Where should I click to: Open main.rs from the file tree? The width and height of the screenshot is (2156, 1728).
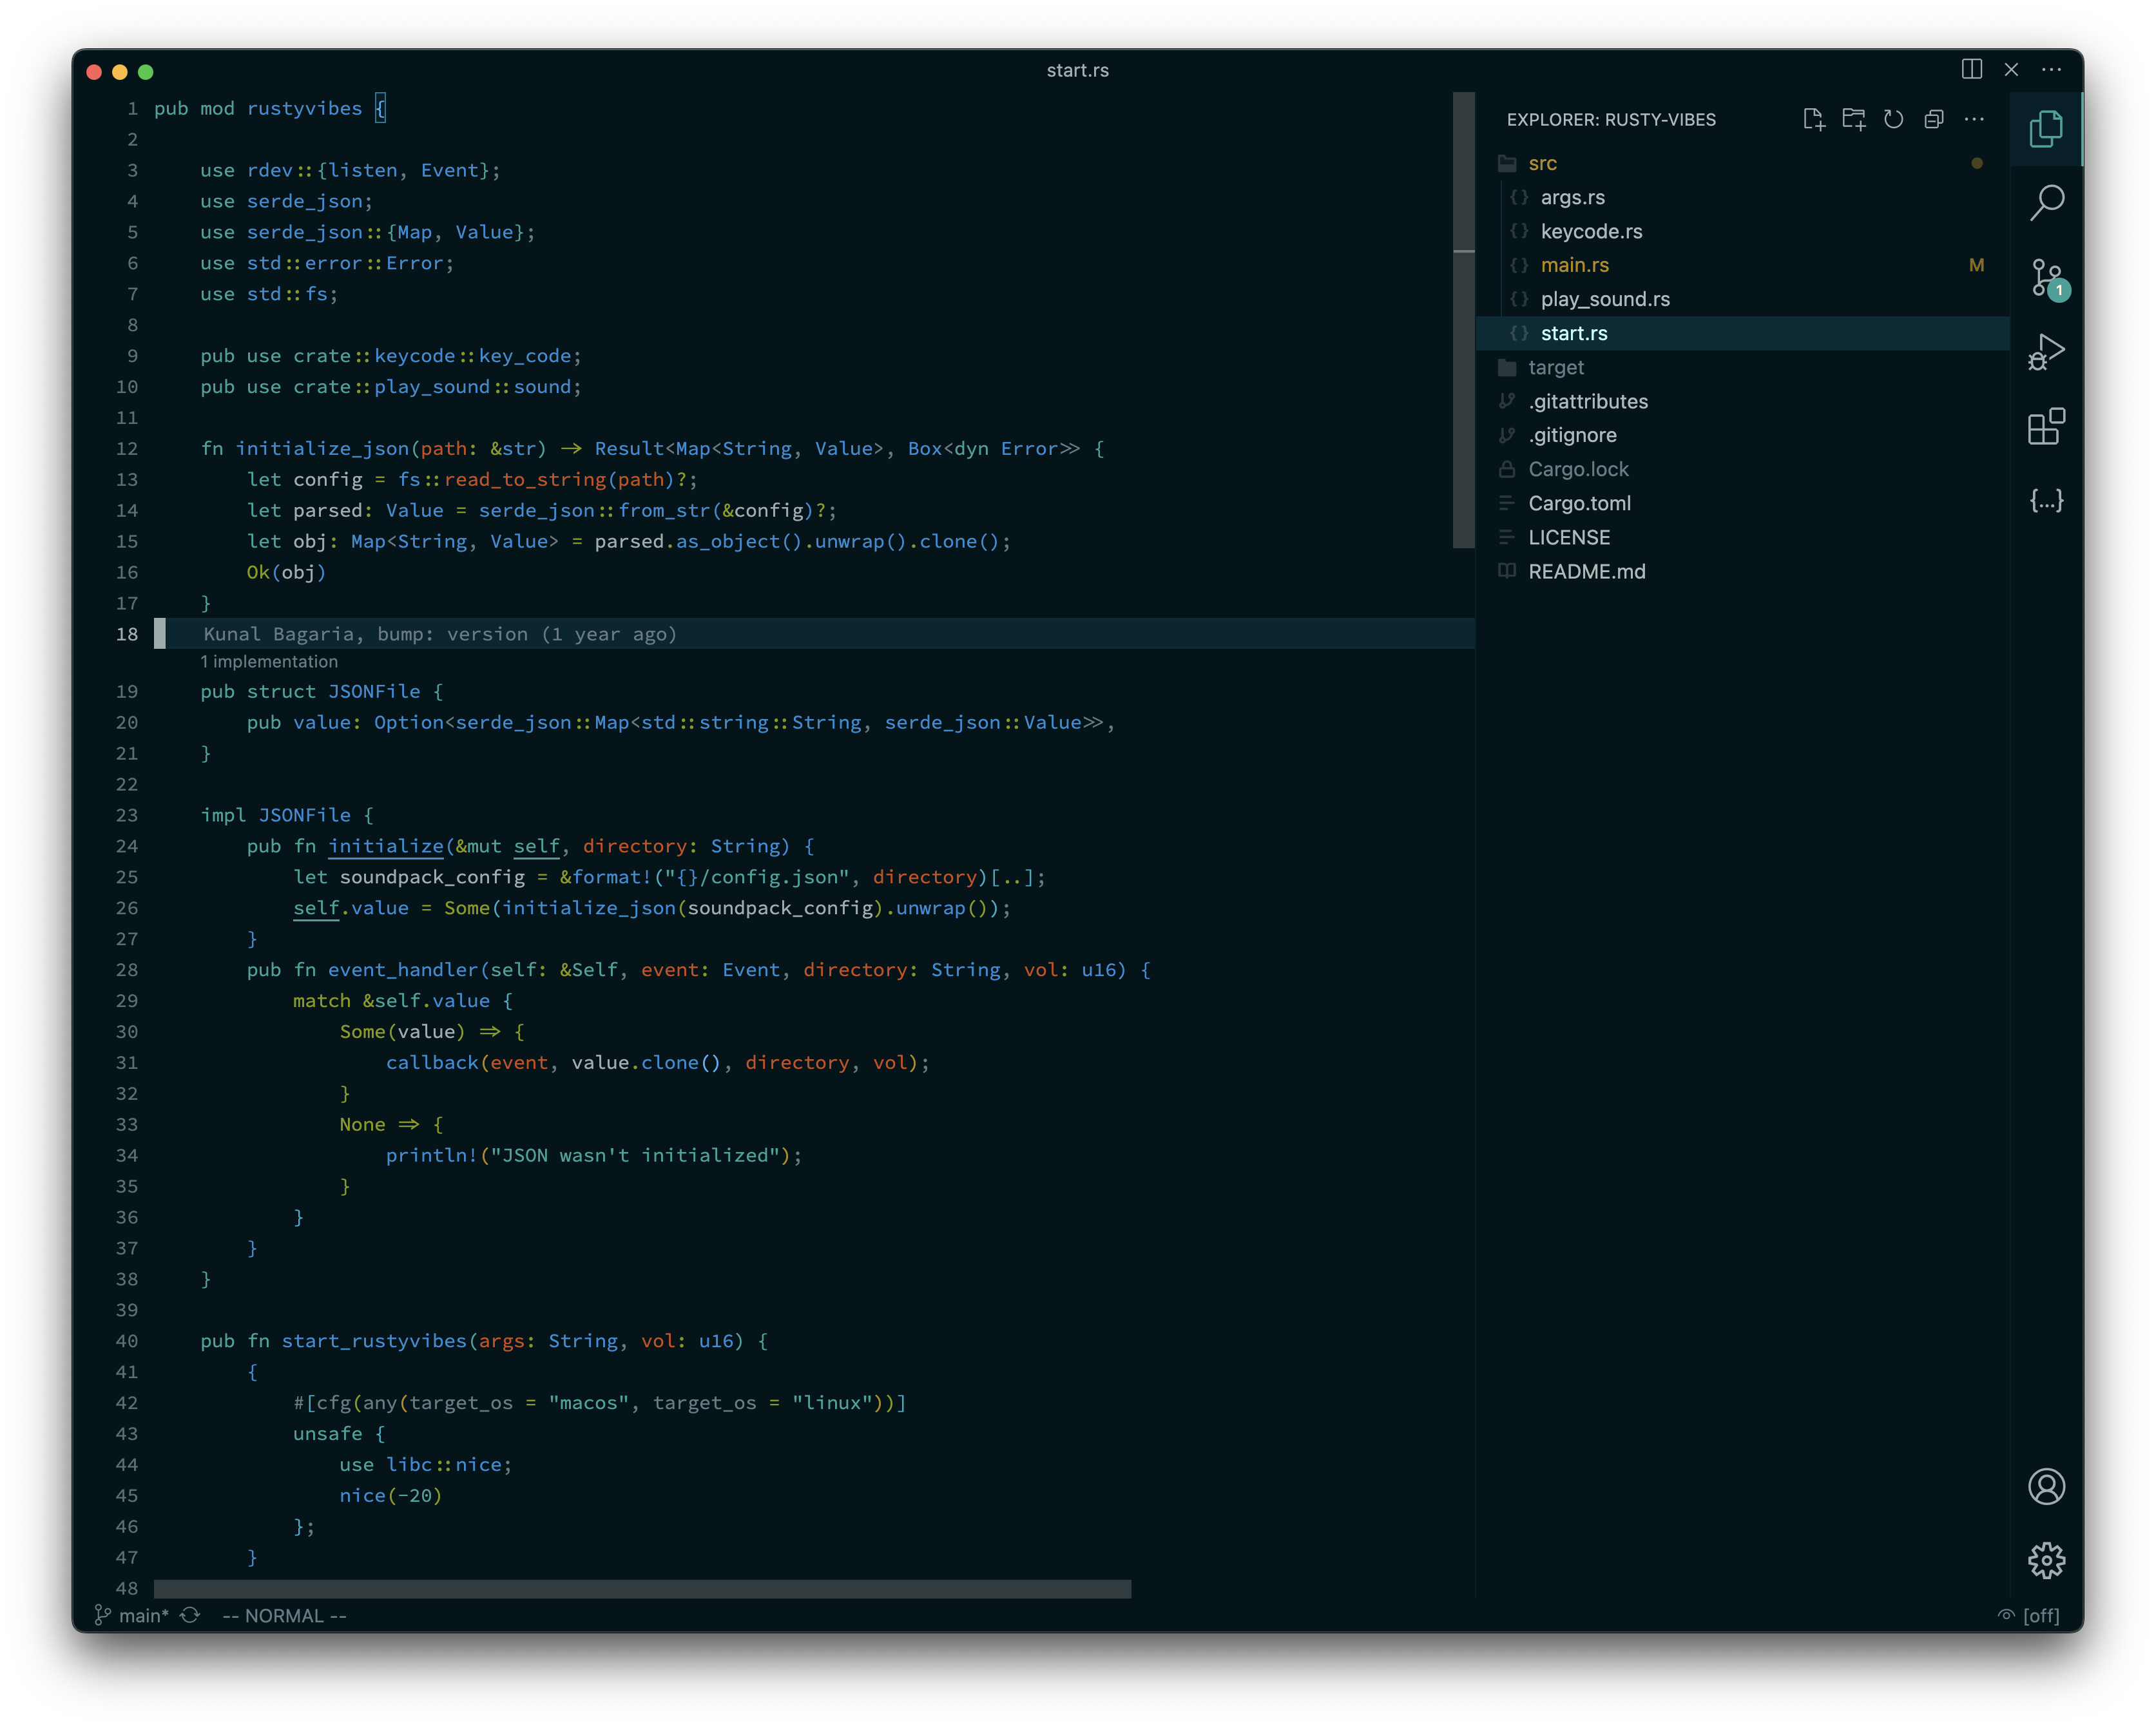(x=1574, y=265)
